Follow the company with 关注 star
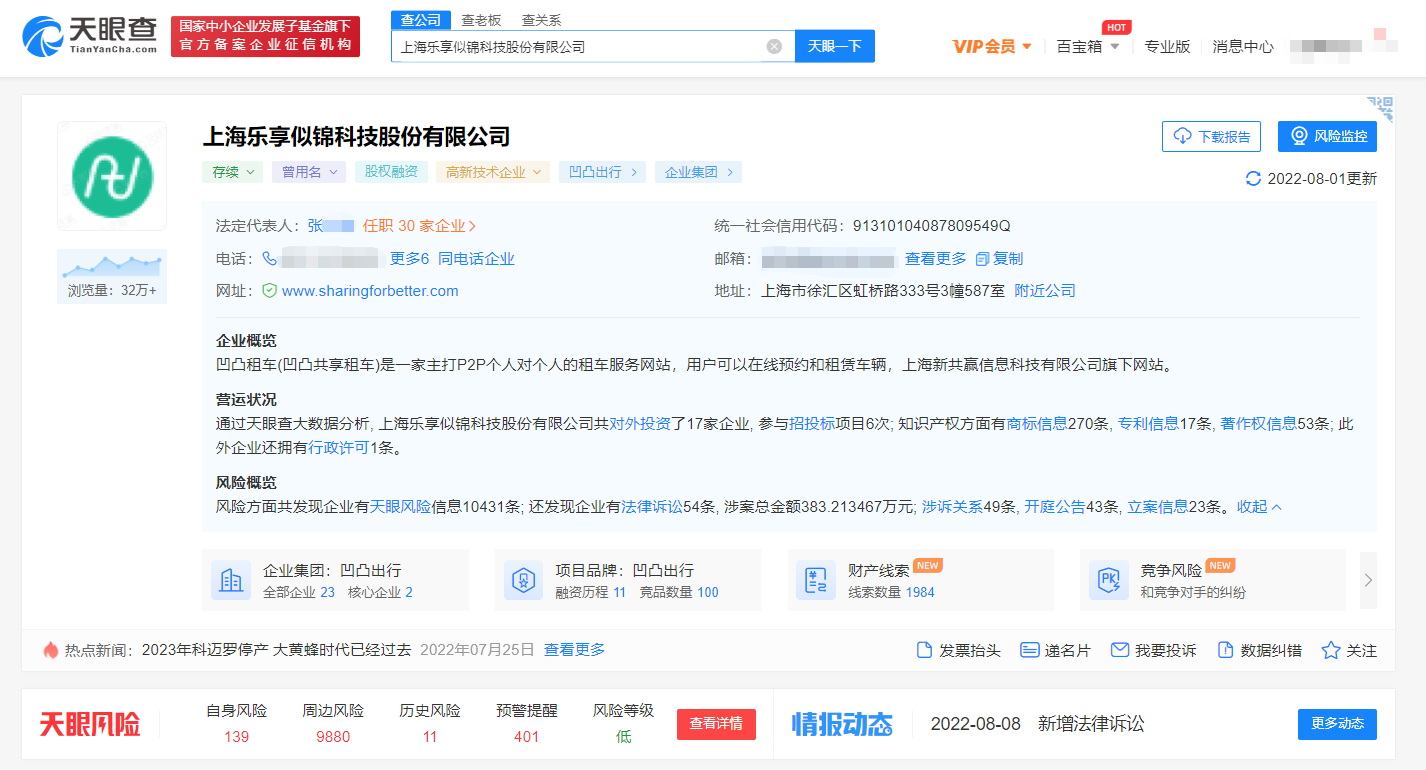 pos(1349,650)
